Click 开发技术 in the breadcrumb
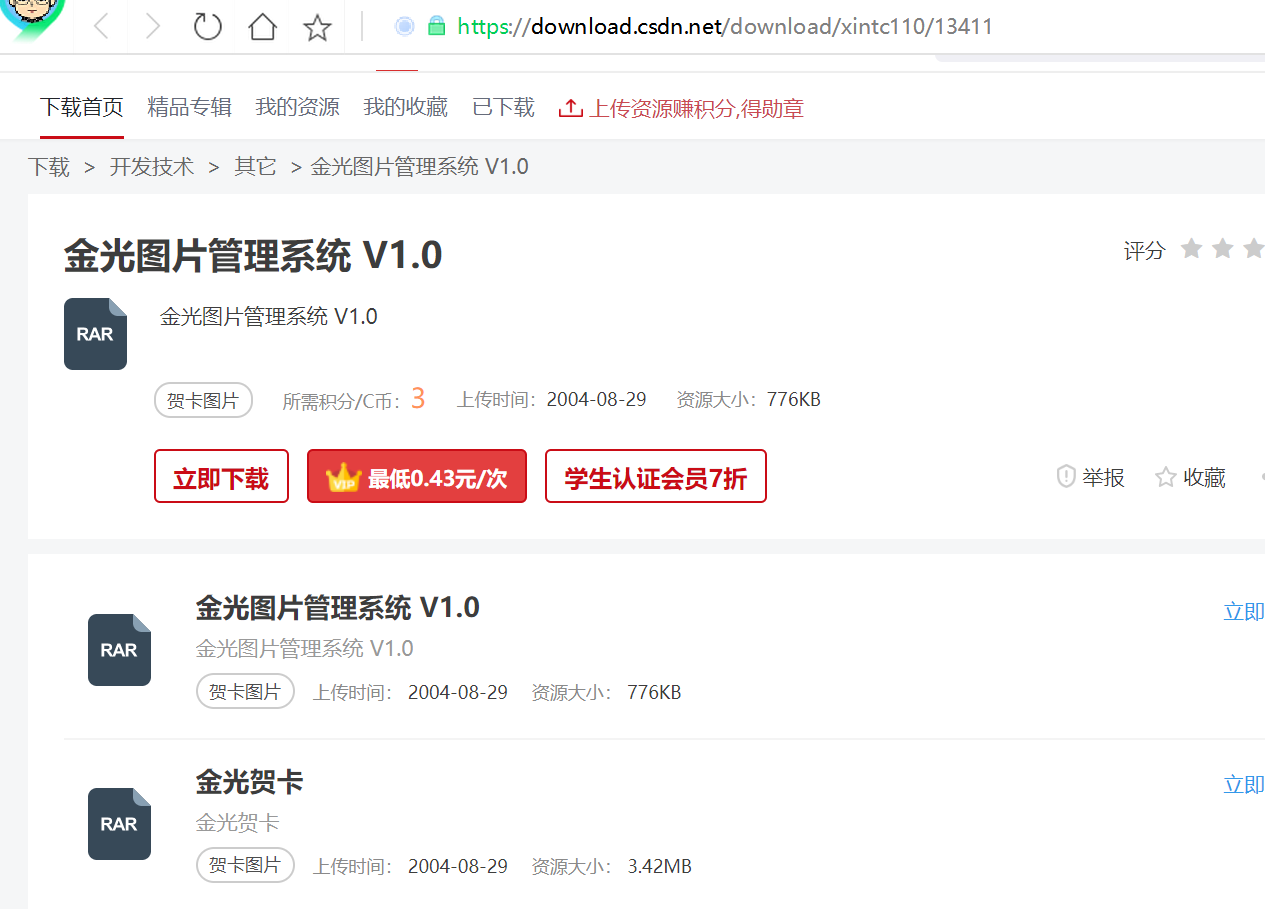1265x909 pixels. tap(152, 167)
